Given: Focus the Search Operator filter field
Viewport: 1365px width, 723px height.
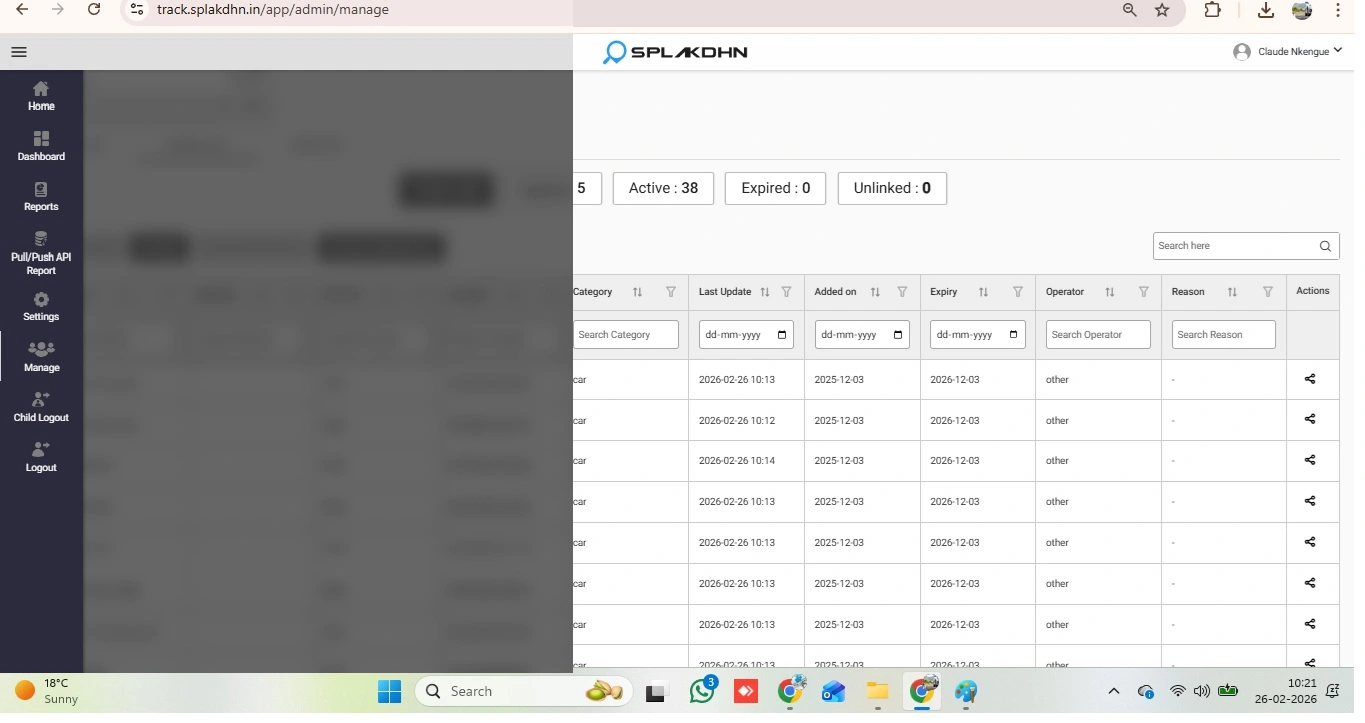Looking at the screenshot, I should pos(1098,335).
